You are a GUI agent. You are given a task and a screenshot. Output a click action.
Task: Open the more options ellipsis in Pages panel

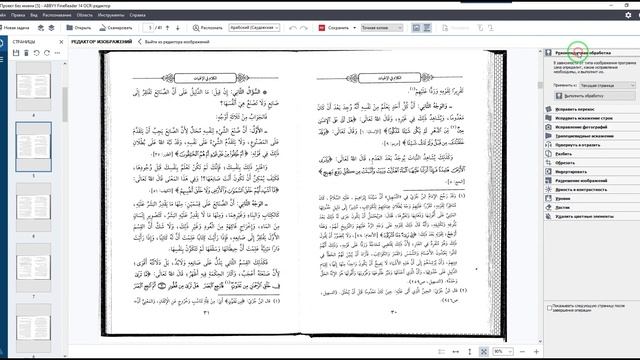coord(57,53)
